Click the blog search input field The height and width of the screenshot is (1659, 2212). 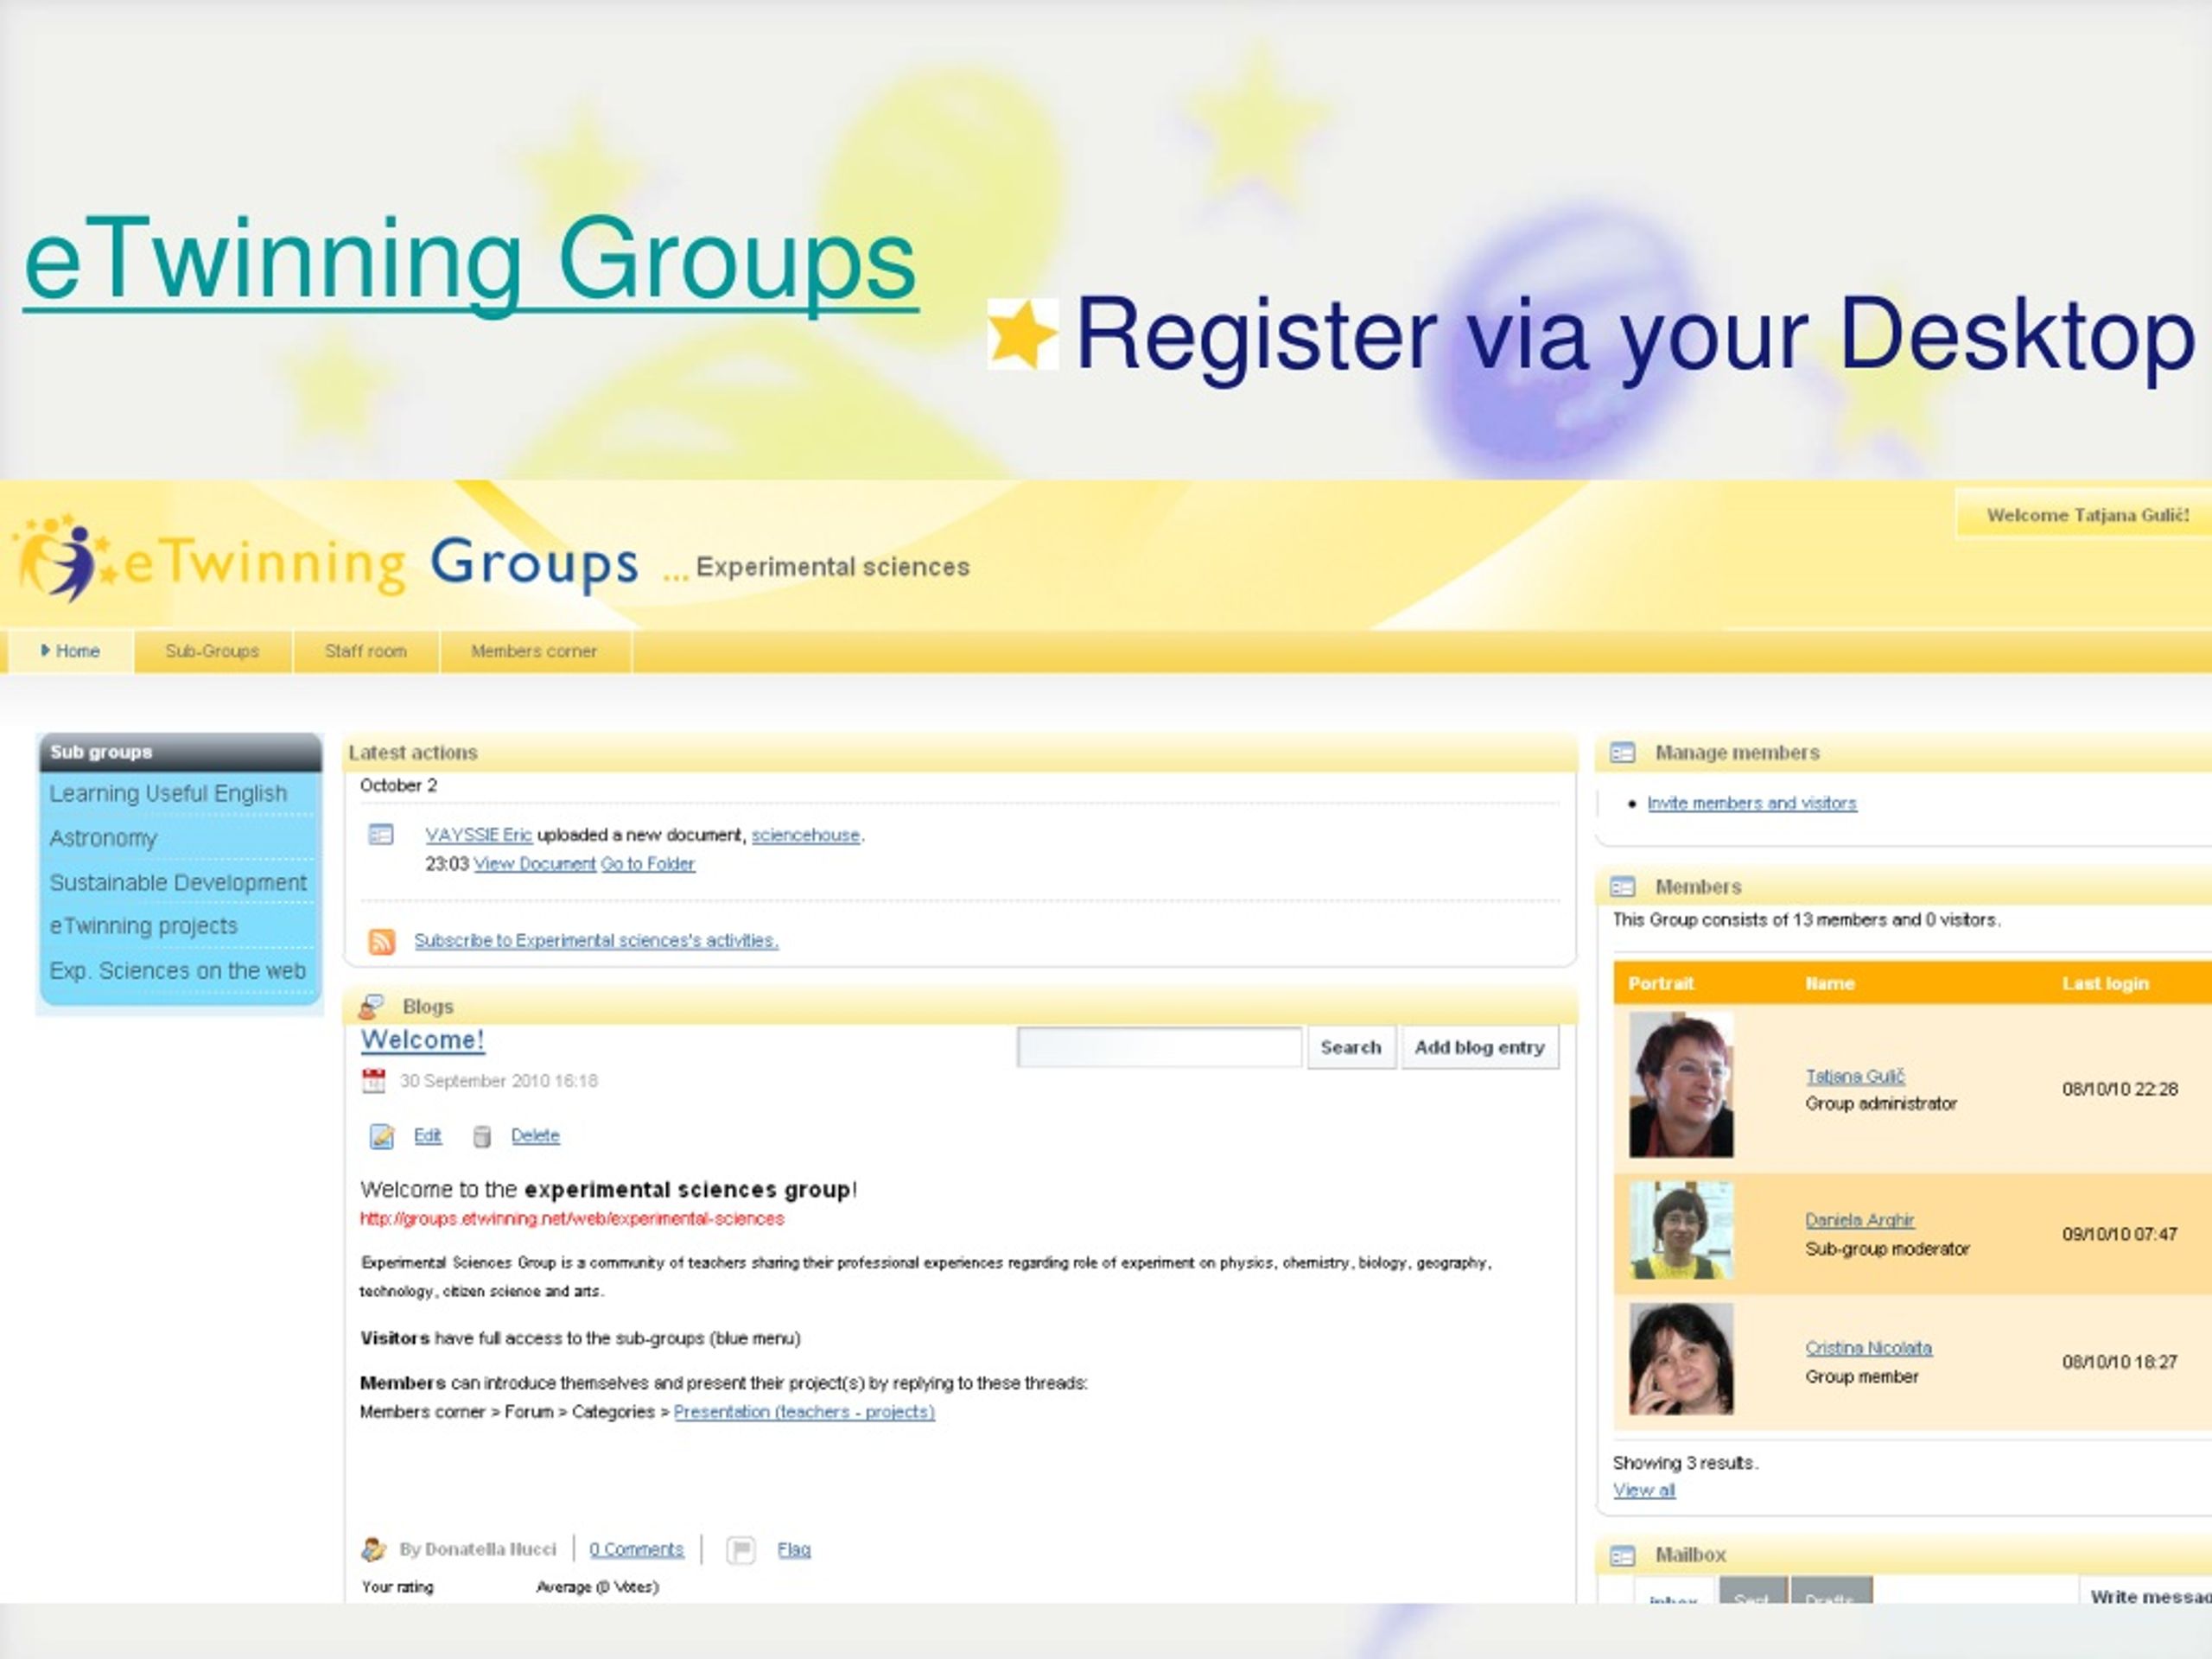click(1159, 1047)
